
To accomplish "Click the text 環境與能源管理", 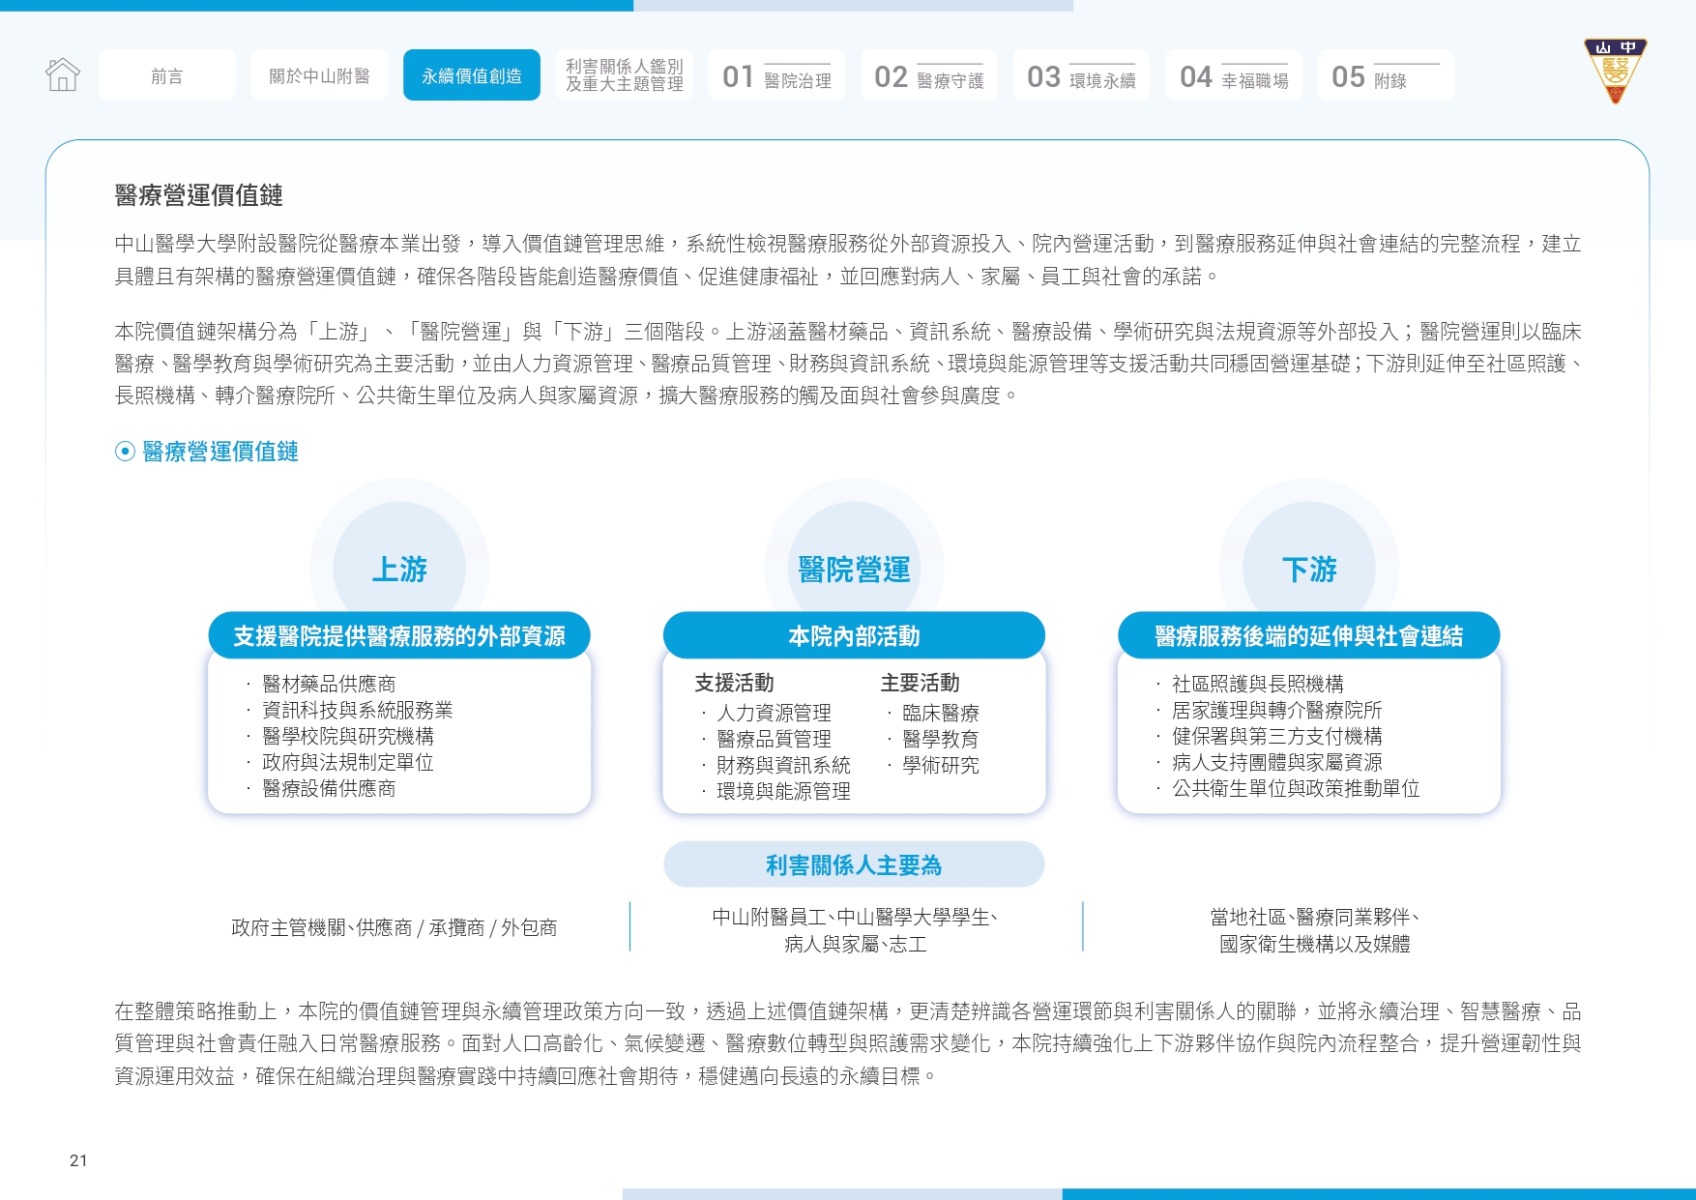I will [x=783, y=791].
